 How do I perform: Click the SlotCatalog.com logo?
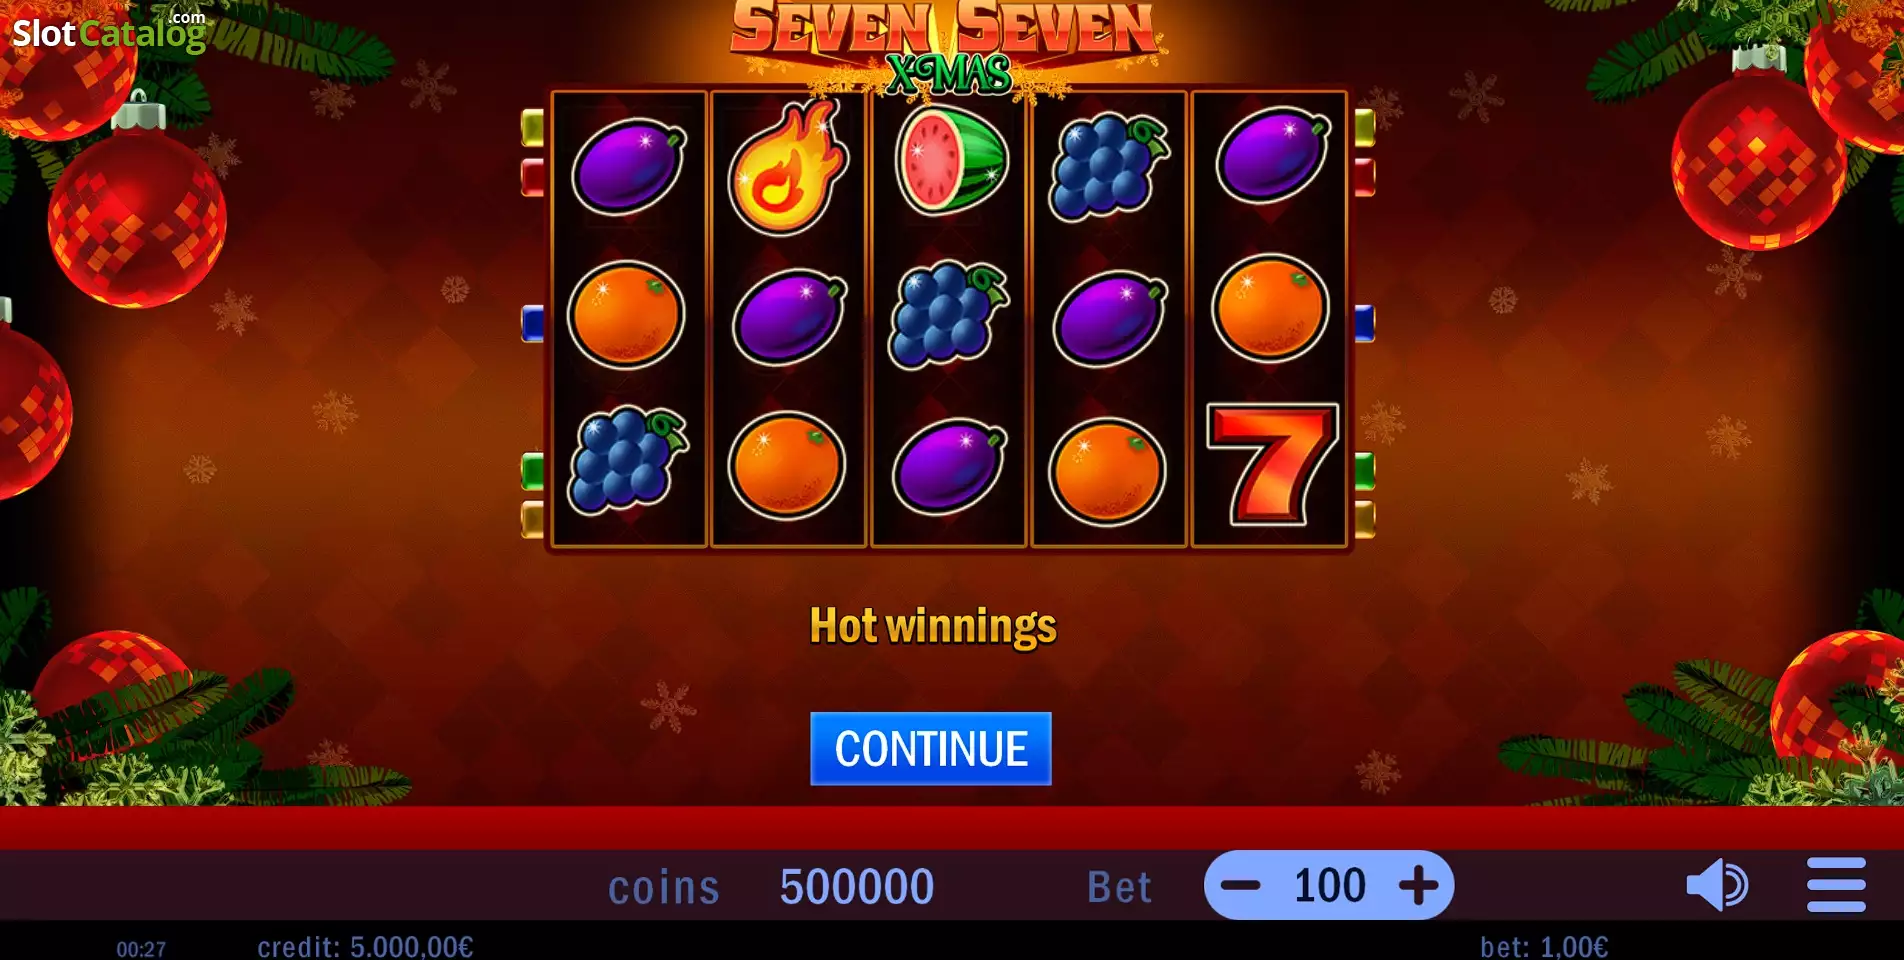click(109, 32)
